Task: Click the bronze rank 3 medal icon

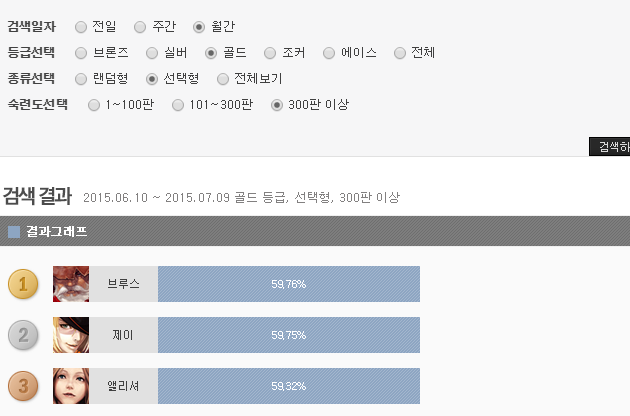Action: click(x=23, y=386)
